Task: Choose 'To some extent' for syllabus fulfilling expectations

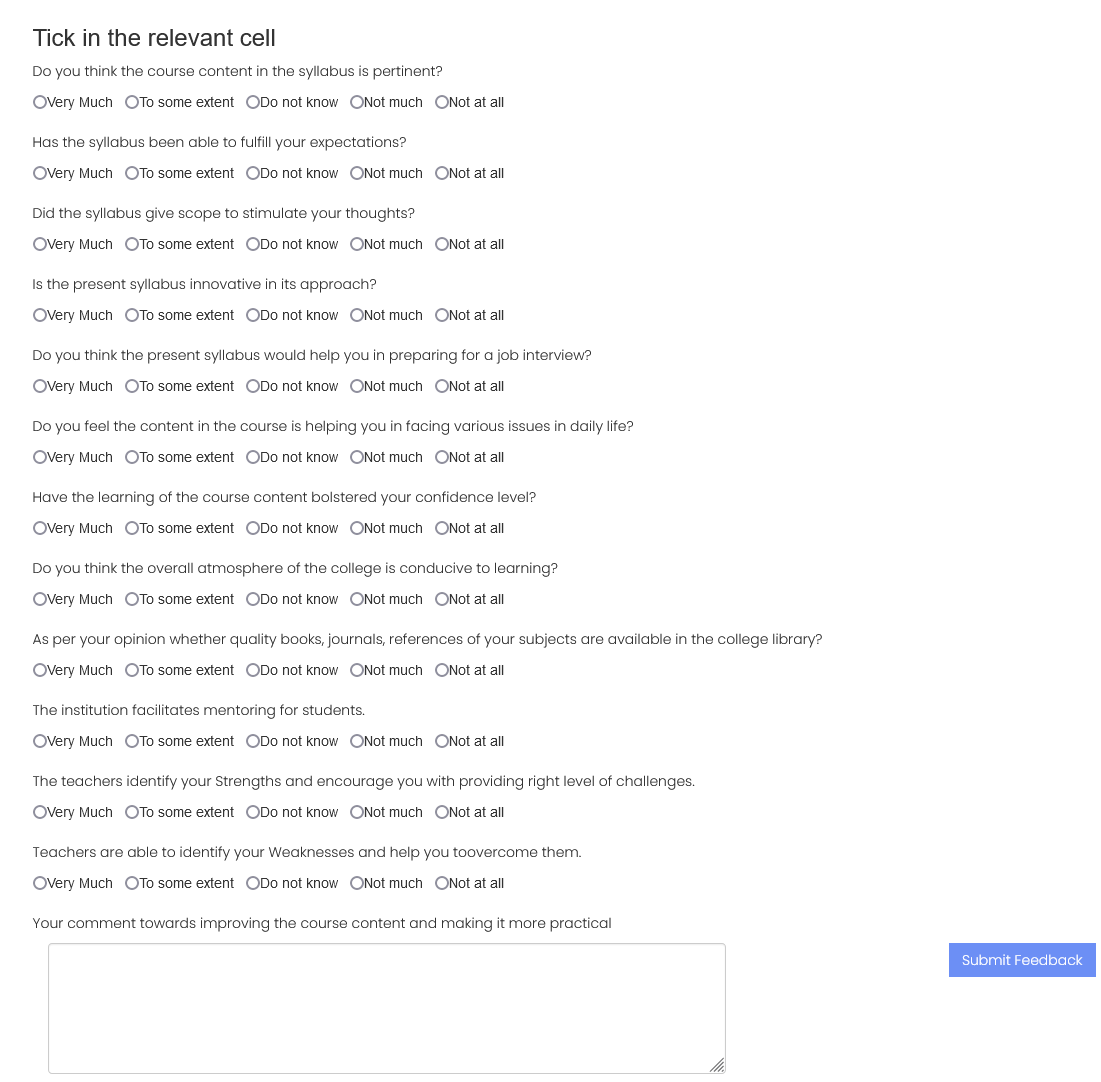Action: [132, 173]
